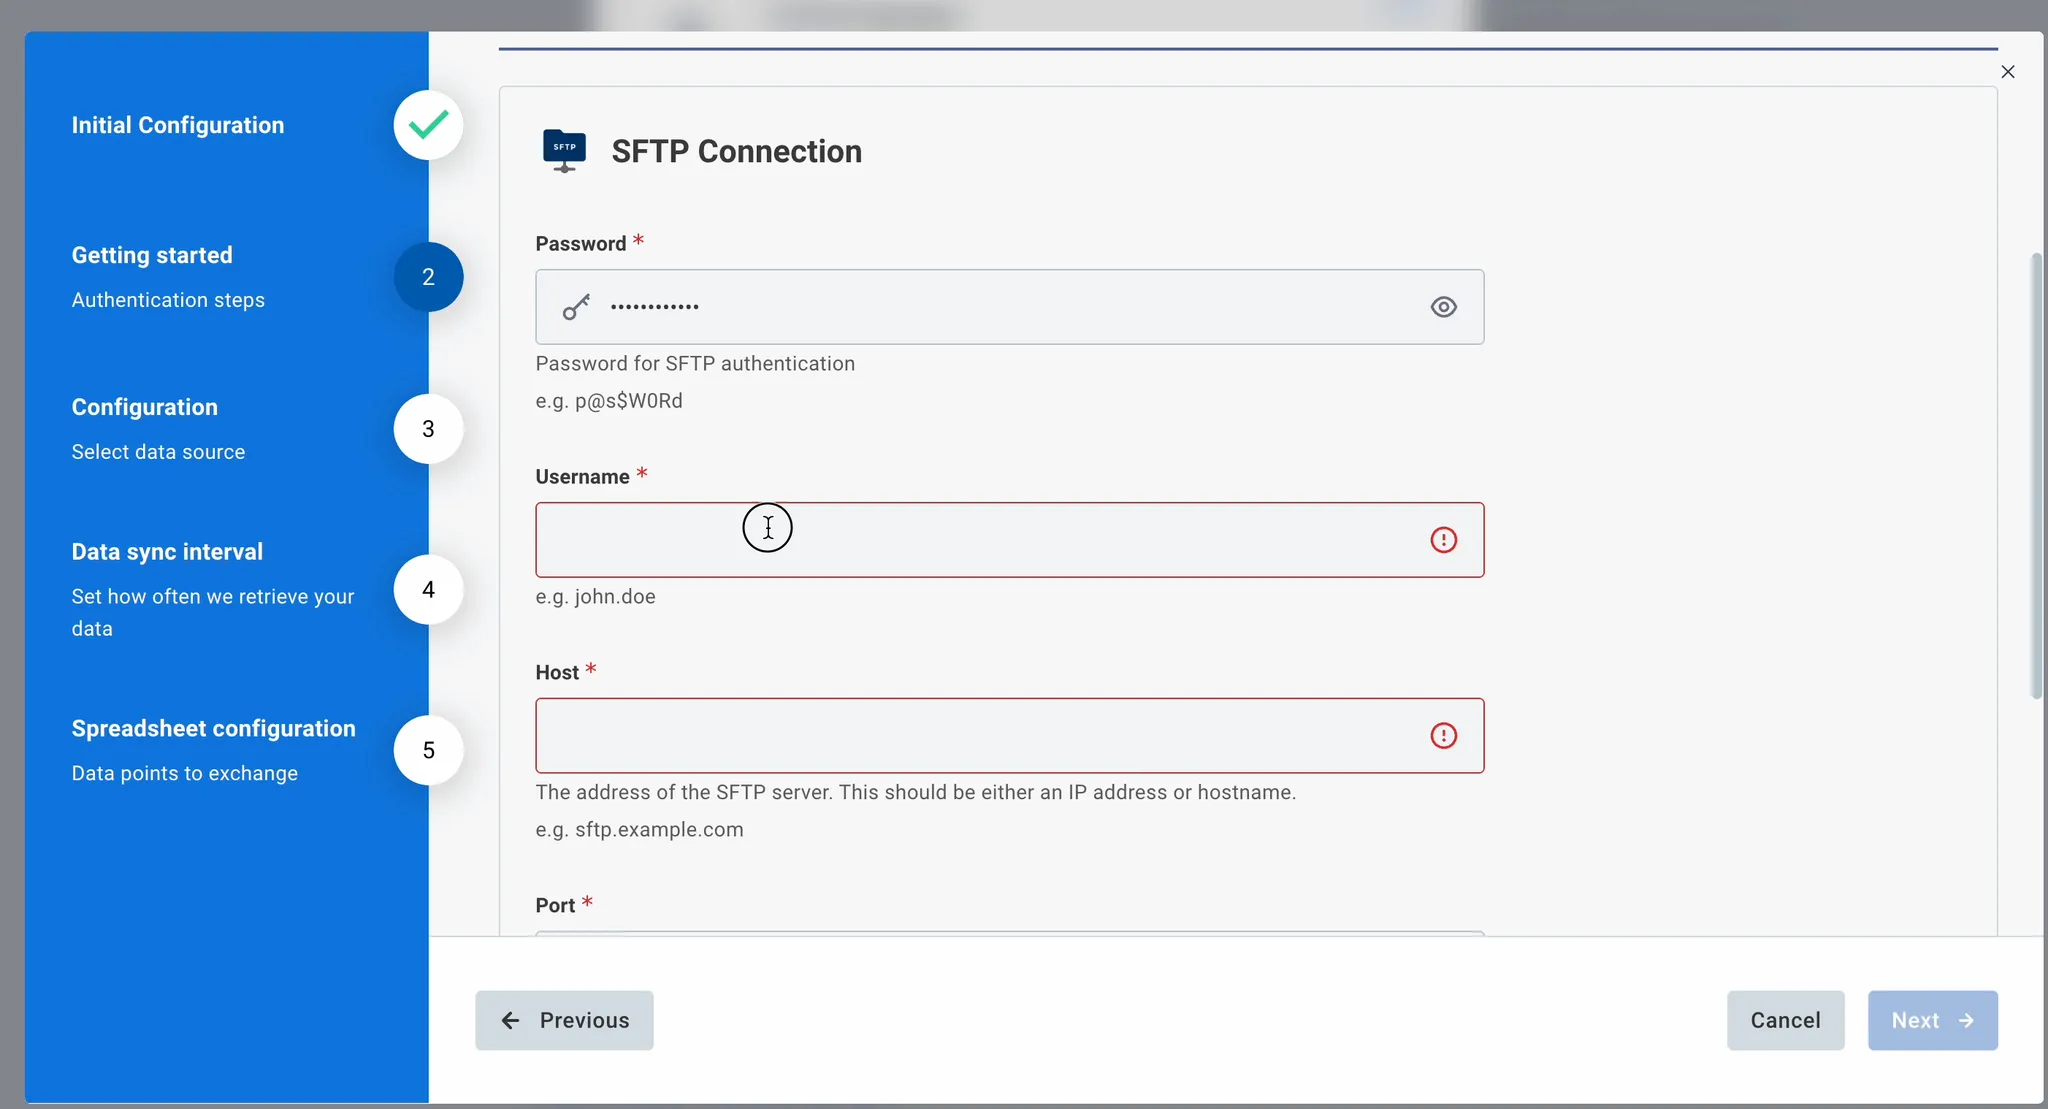
Task: Click the vertical scrollbar on the right
Action: coord(2036,476)
